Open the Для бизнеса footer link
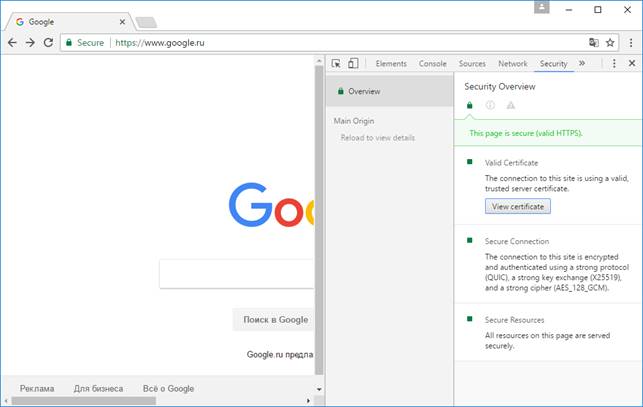The image size is (643, 407). click(98, 389)
